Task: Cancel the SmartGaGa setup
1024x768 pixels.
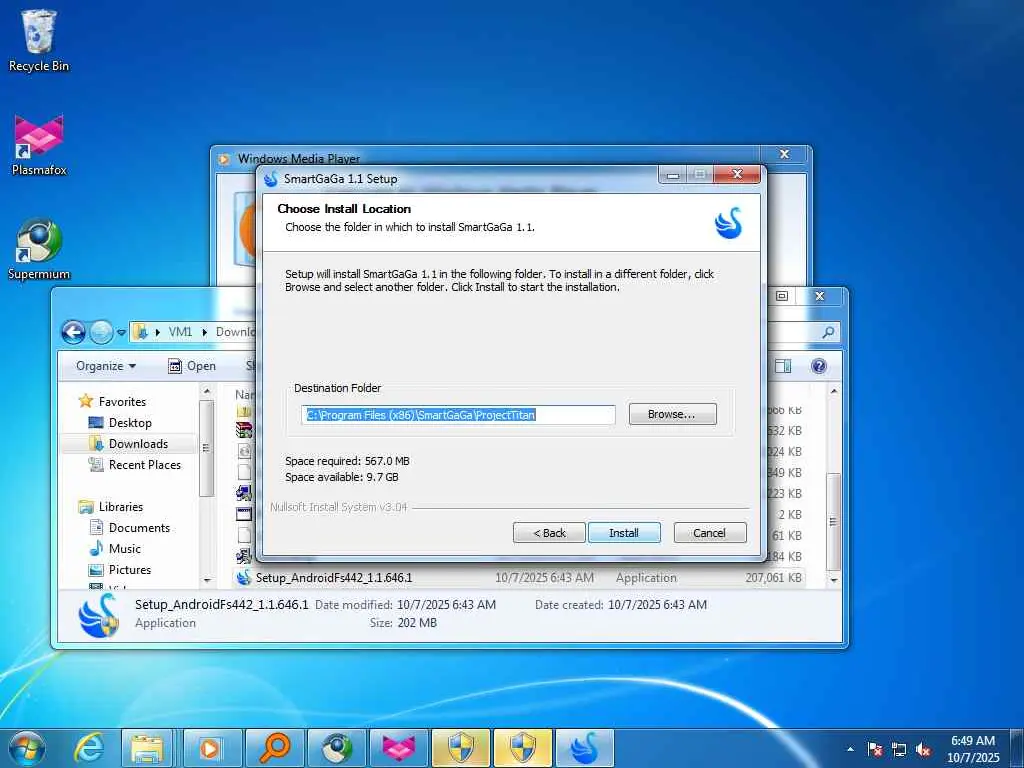Action: 709,533
